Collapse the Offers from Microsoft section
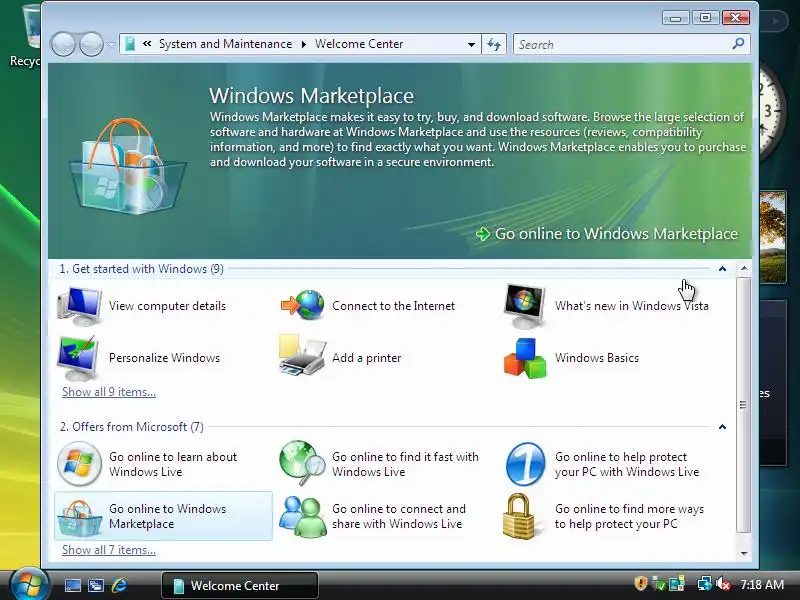The image size is (800, 600). pyautogui.click(x=722, y=427)
